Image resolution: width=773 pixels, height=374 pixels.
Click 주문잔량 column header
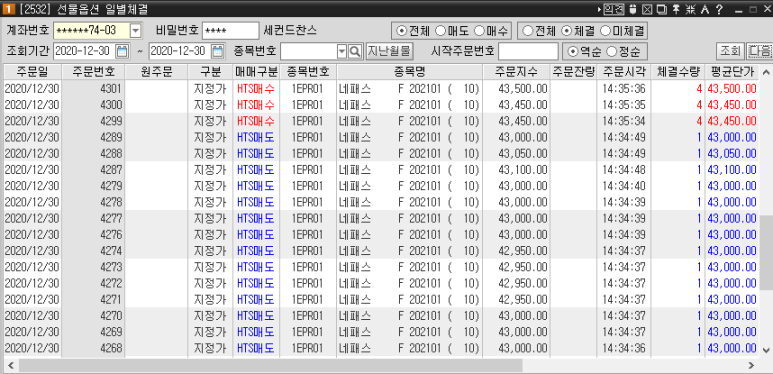coord(573,72)
